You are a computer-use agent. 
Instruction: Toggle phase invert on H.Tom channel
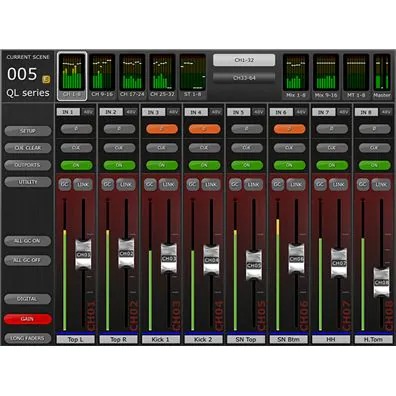coord(374,129)
